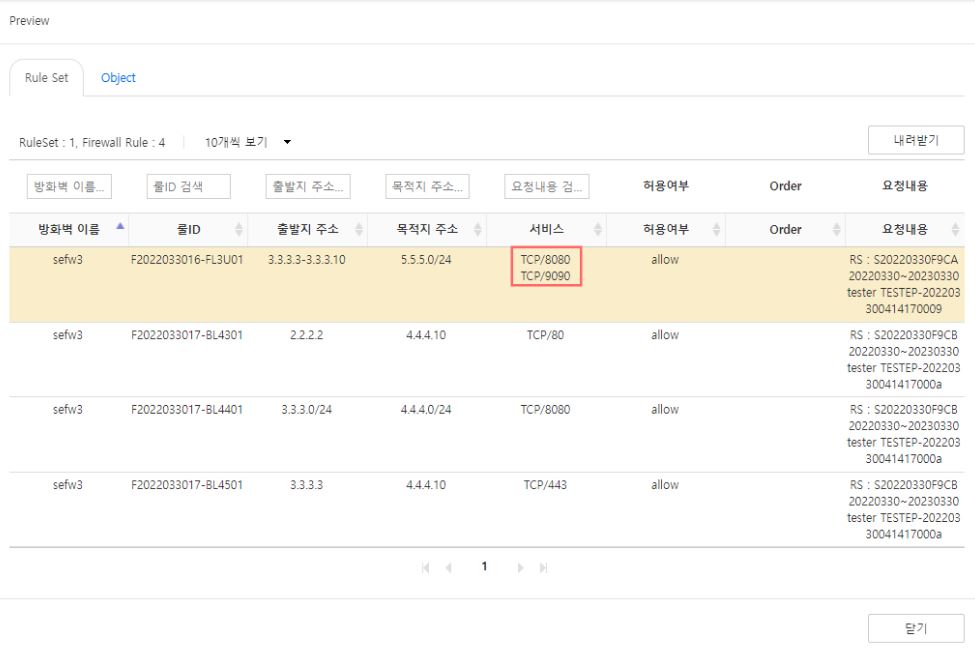This screenshot has width=975, height=648.
Task: Sort table by 목적지 주소 arrows
Action: [478, 229]
